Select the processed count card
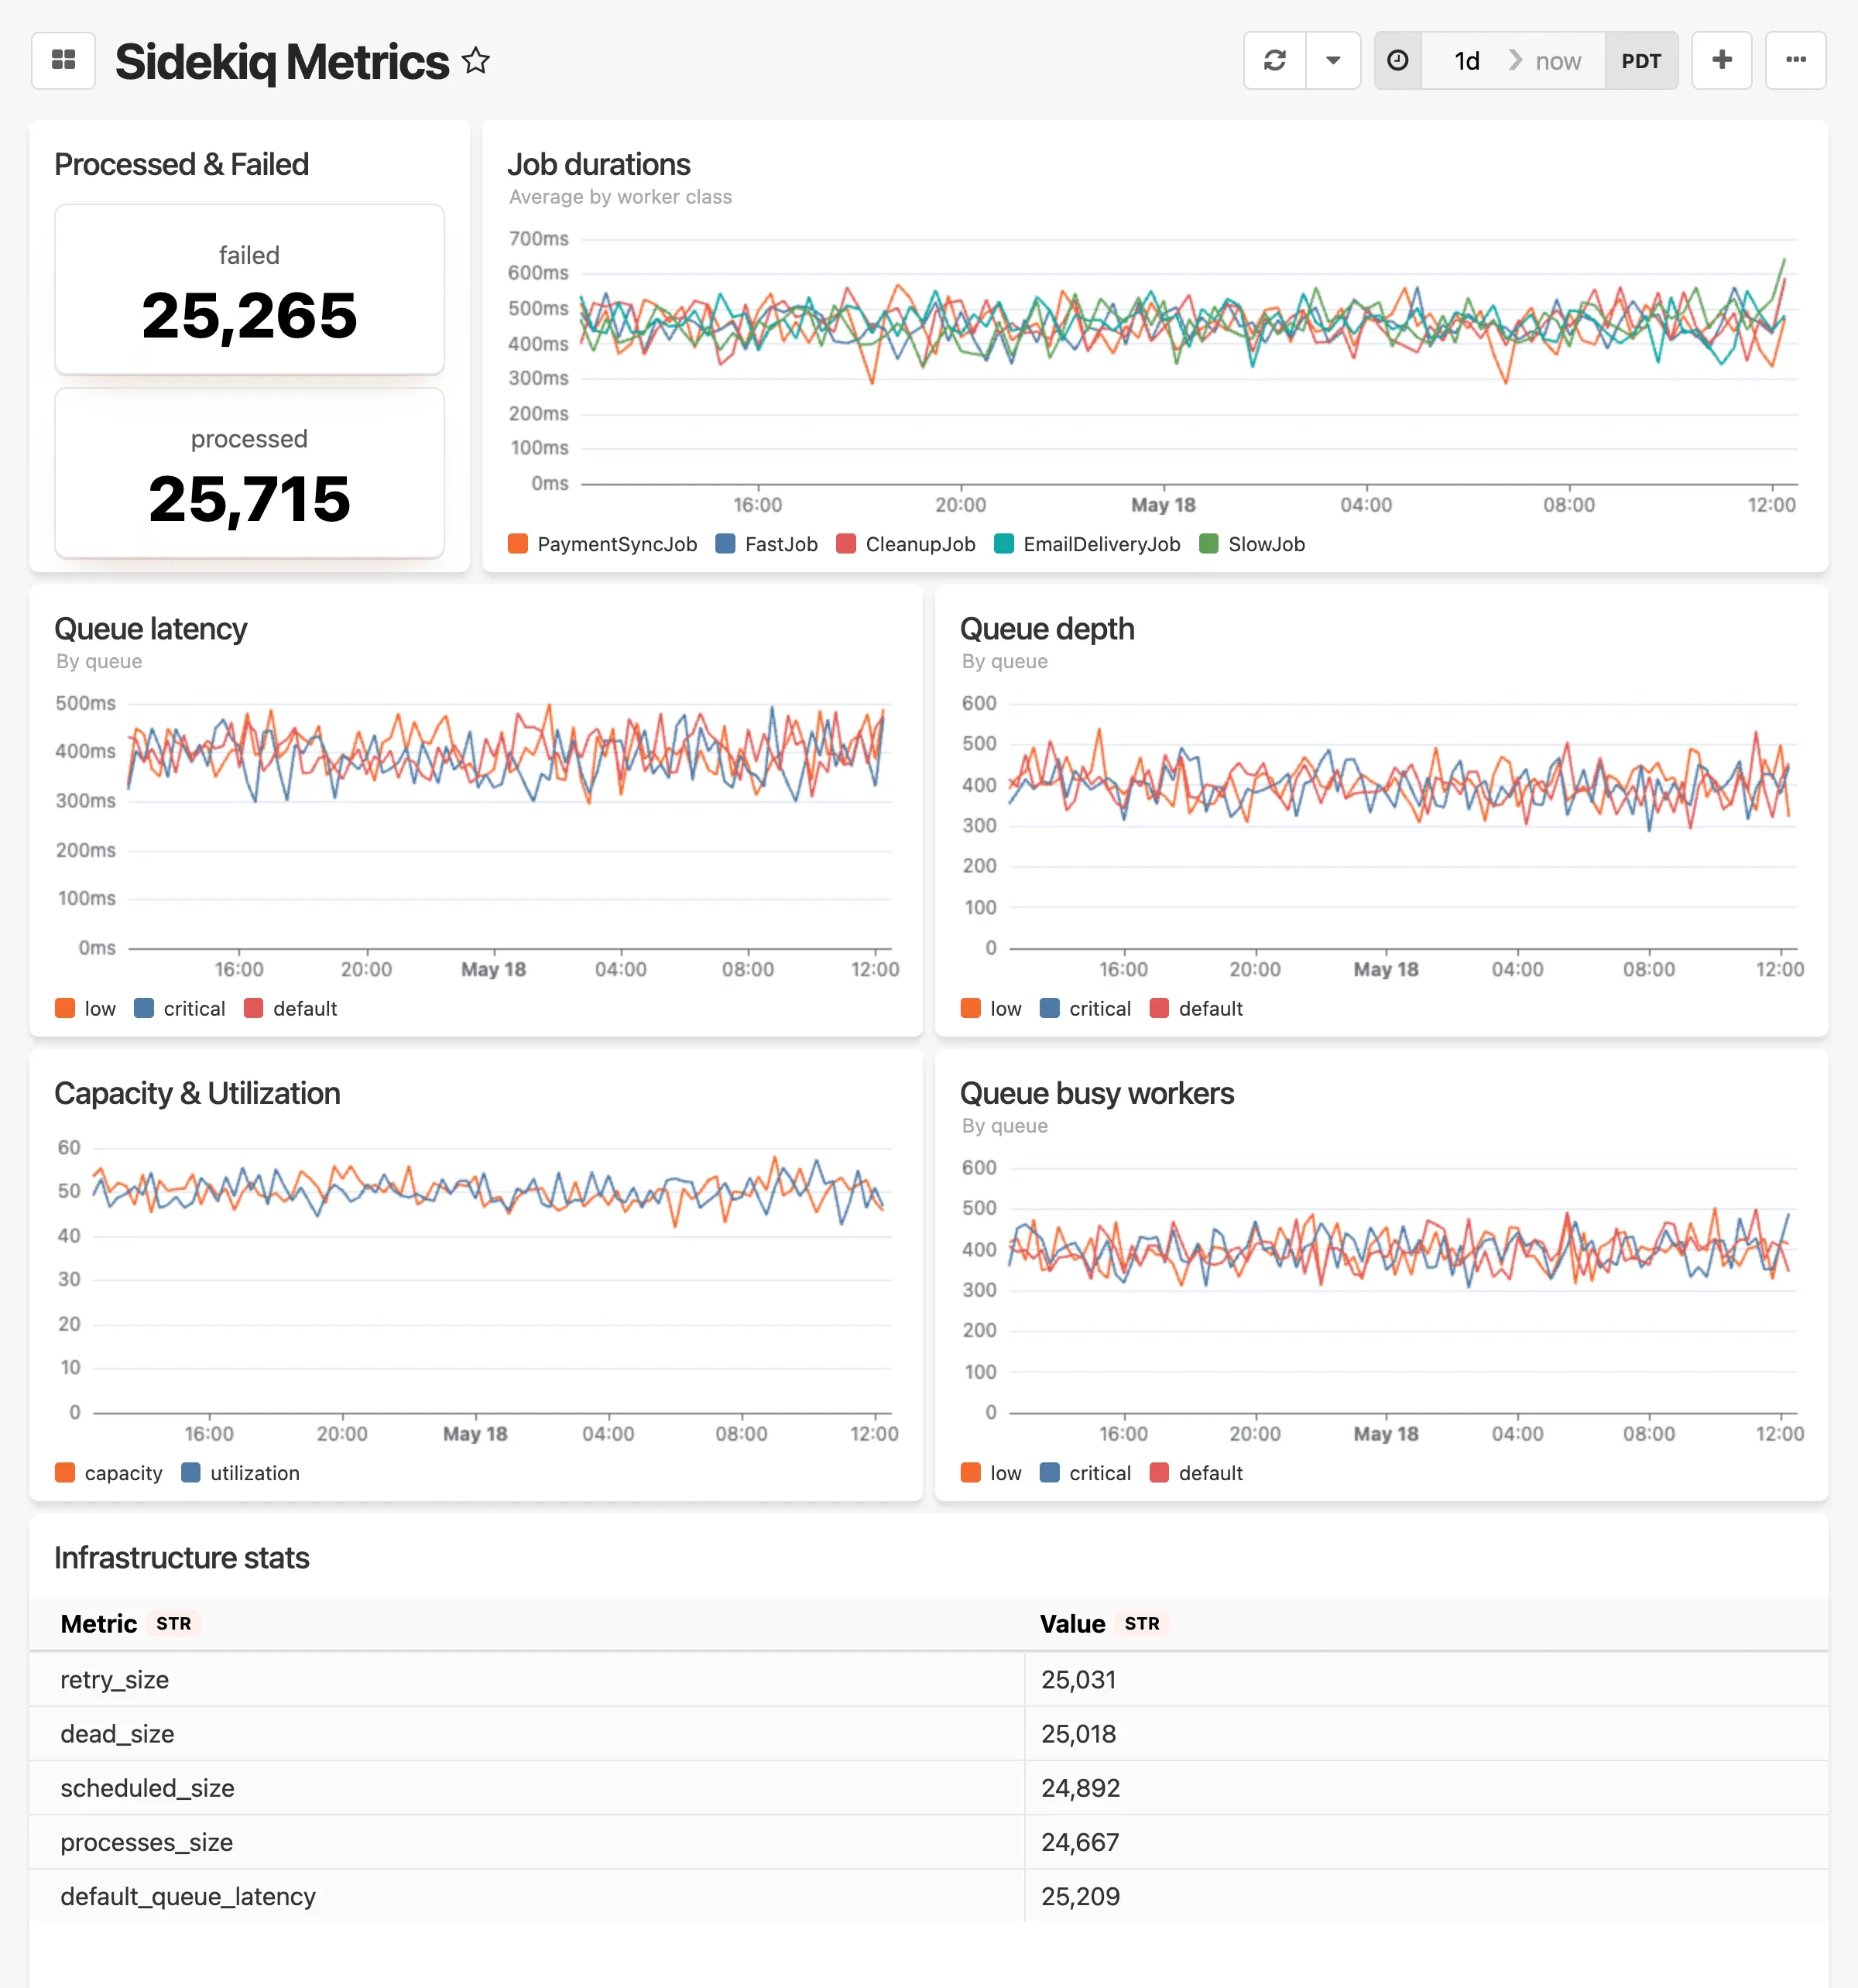Viewport: 1858px width, 1988px height. 249,473
